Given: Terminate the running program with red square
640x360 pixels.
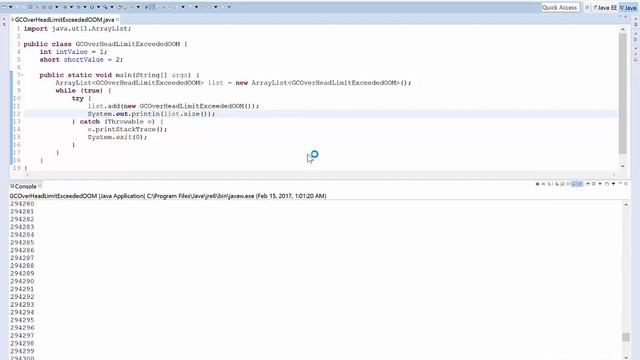Looking at the screenshot, I should 538,184.
